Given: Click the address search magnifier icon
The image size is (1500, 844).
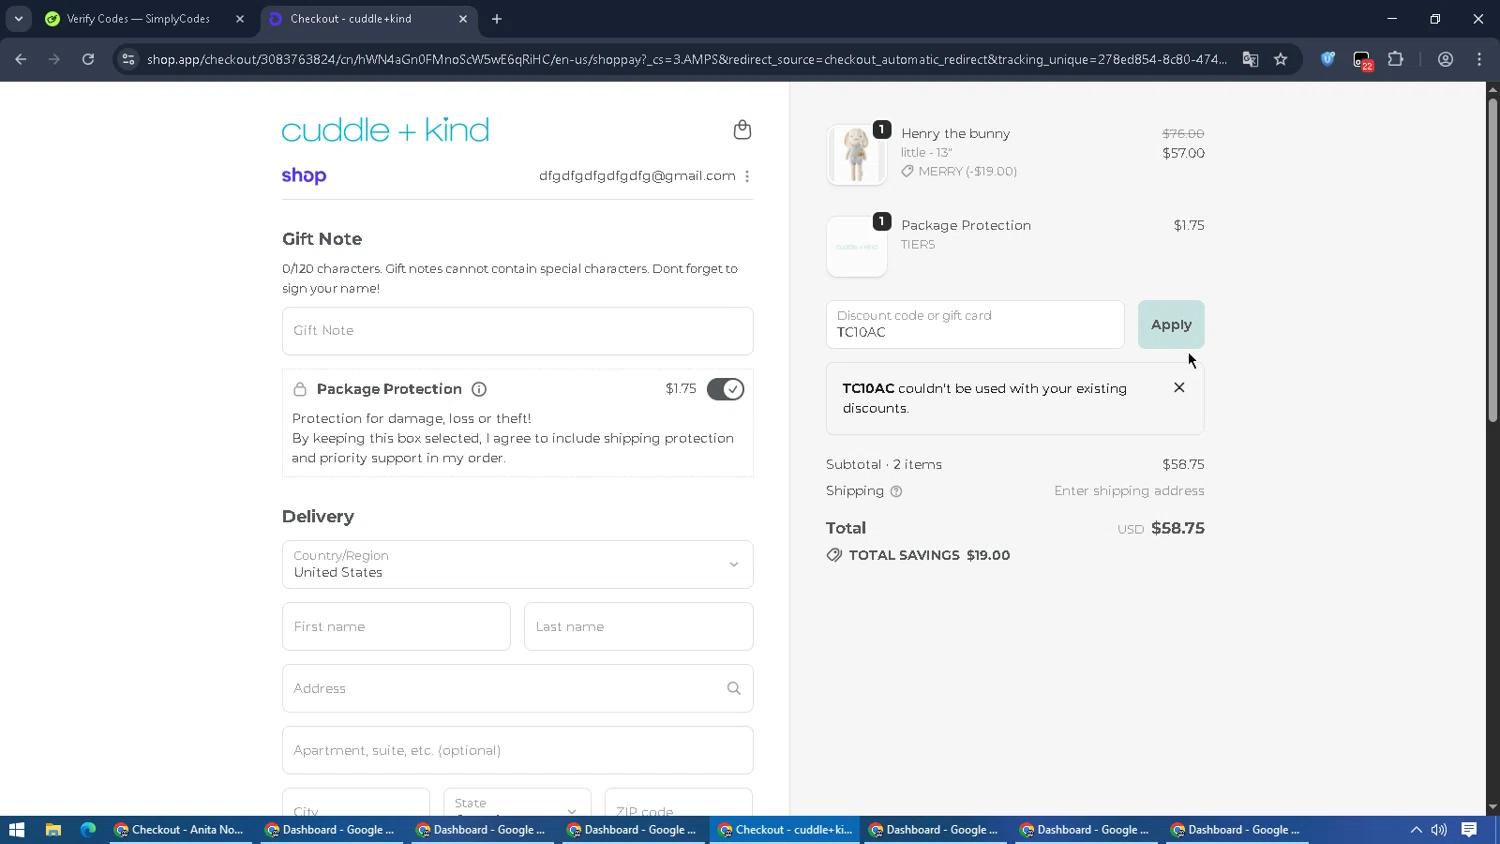Looking at the screenshot, I should (x=734, y=688).
